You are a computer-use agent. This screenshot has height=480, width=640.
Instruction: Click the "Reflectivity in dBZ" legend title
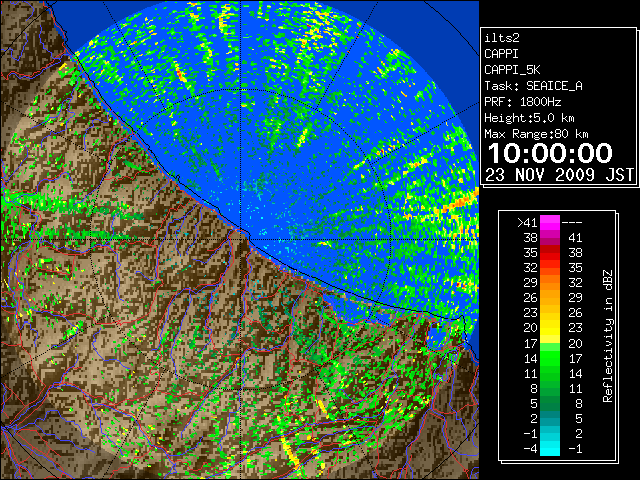click(x=607, y=336)
